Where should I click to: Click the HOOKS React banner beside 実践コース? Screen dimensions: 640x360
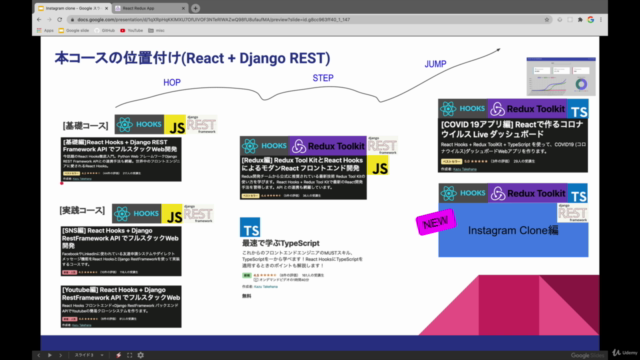137,213
